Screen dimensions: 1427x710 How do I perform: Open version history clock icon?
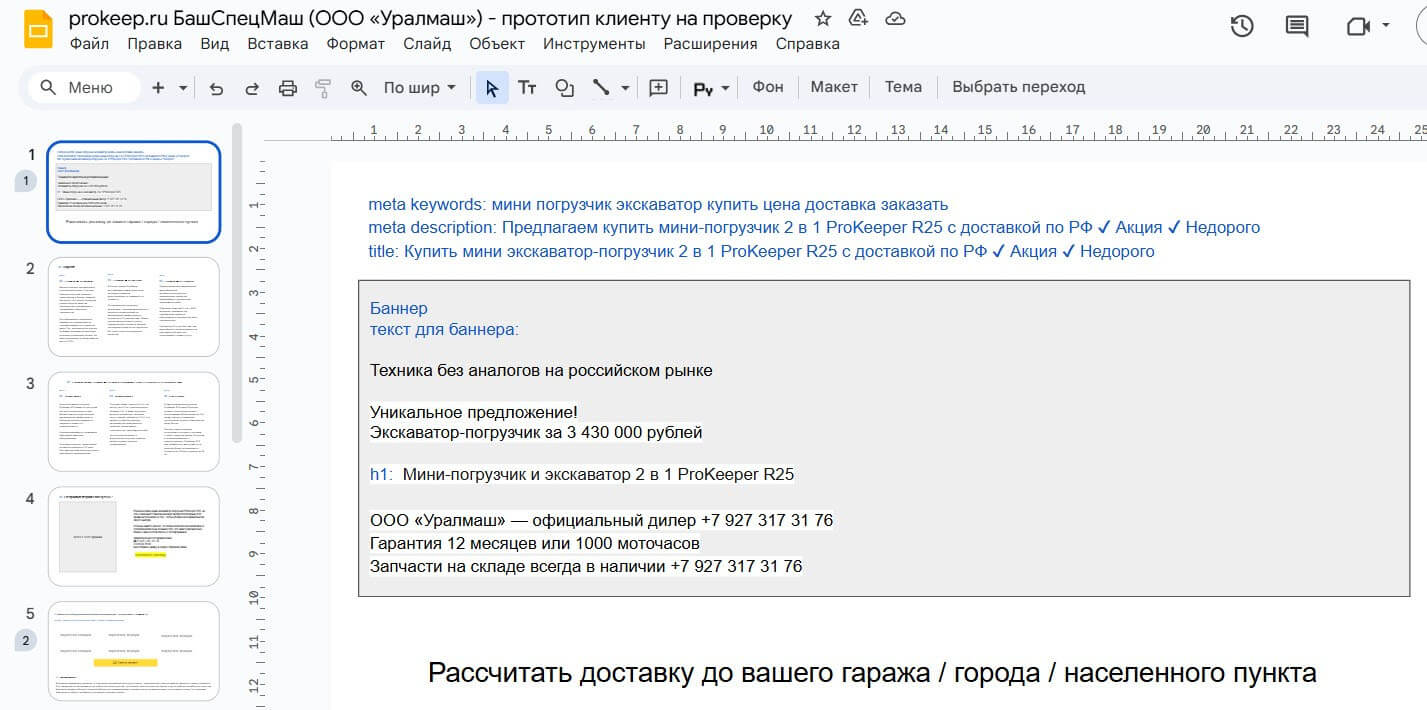[x=1241, y=27]
